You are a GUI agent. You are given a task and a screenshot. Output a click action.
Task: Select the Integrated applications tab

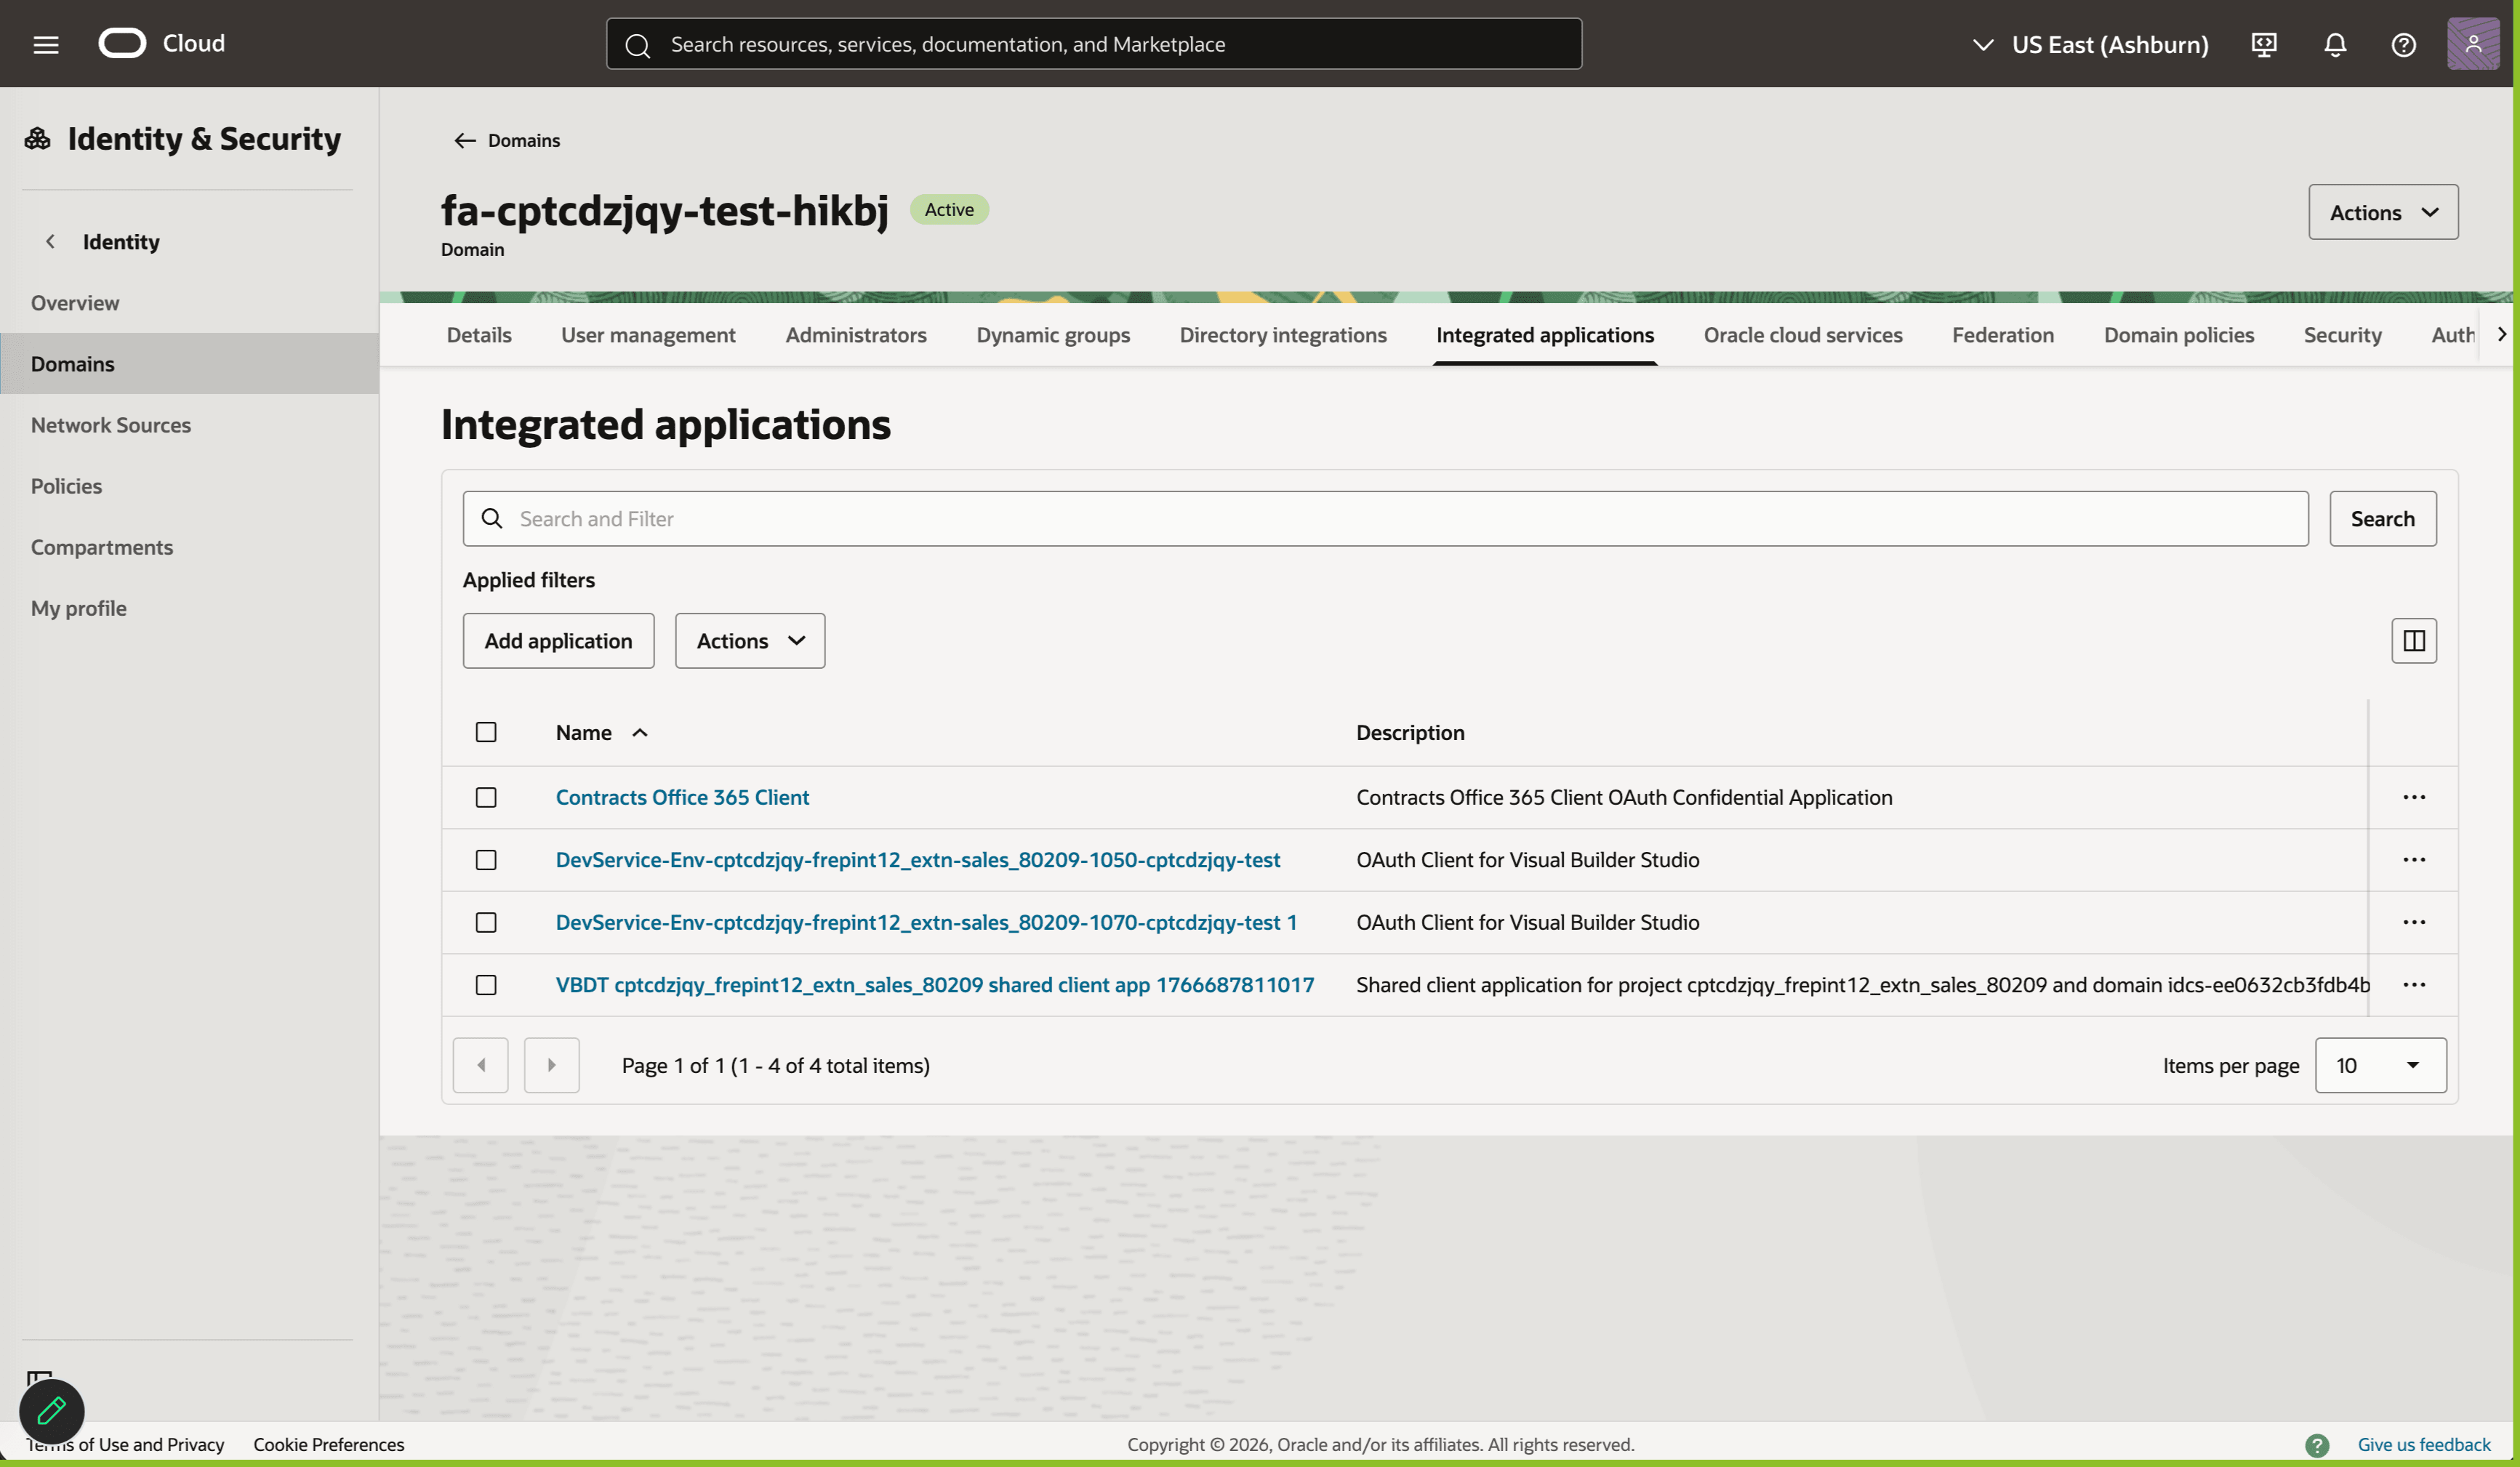tap(1545, 335)
